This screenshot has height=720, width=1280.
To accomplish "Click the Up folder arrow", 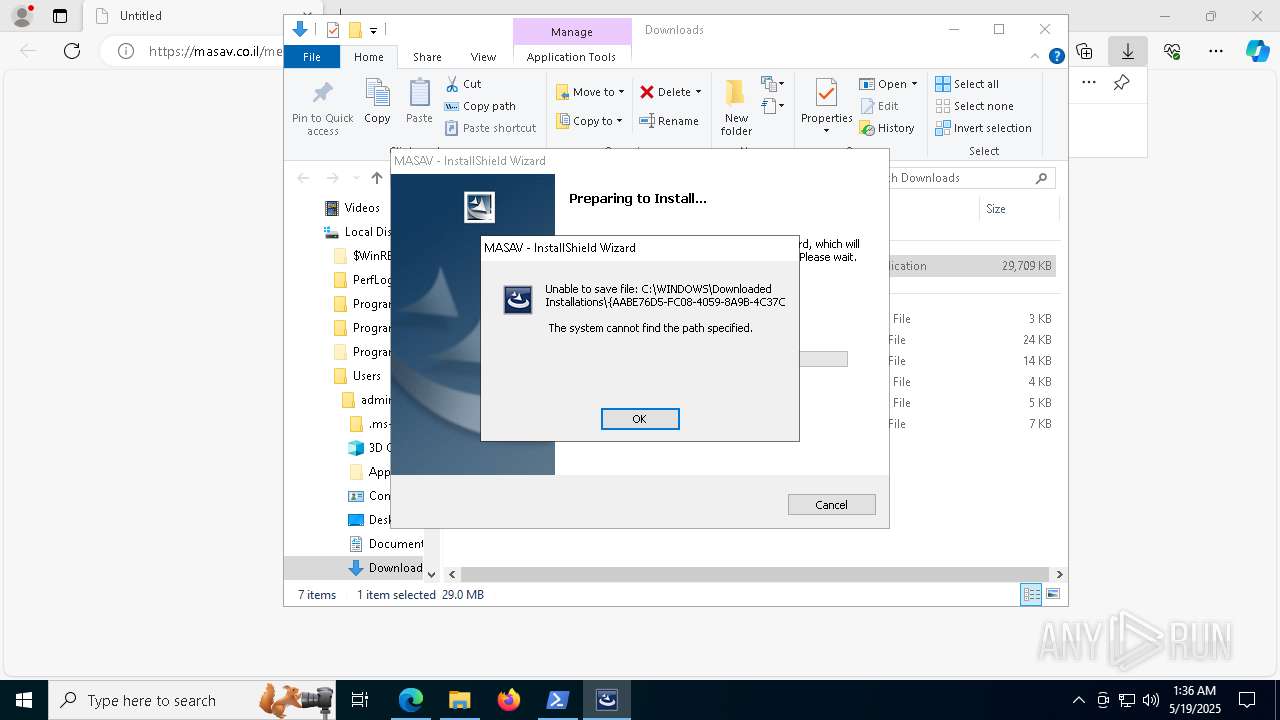I will click(376, 178).
